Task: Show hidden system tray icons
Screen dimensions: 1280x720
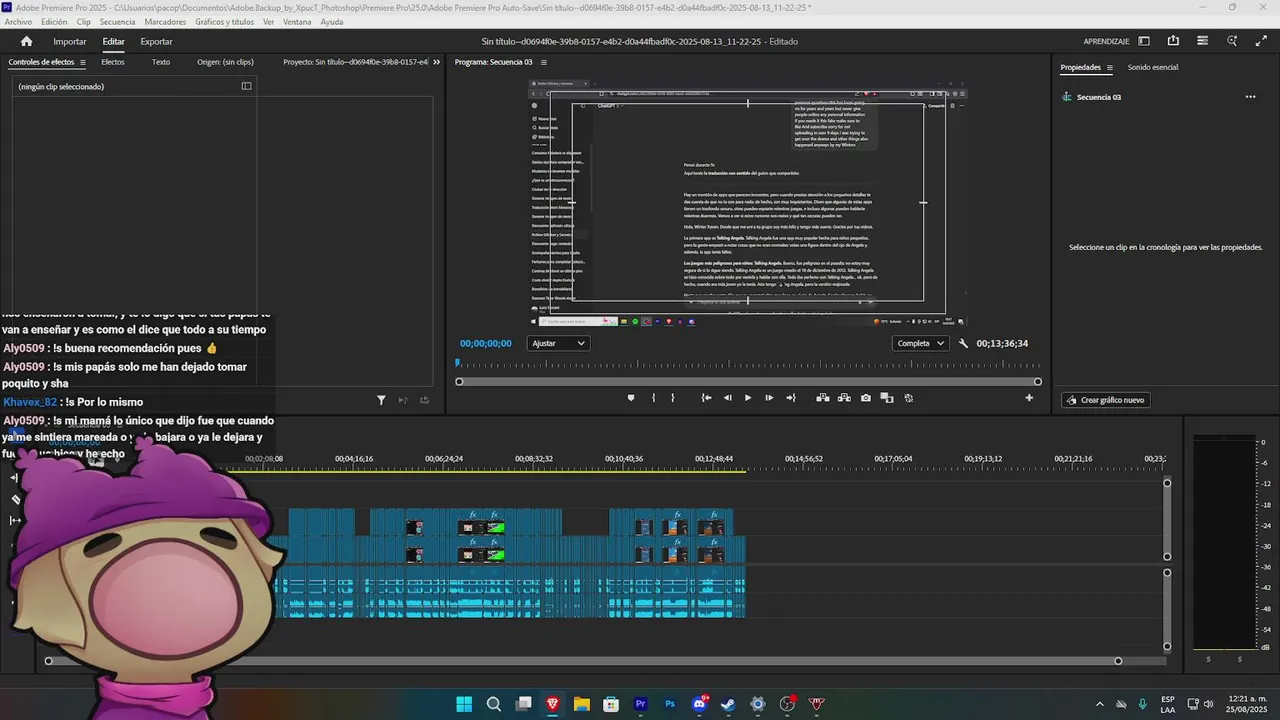Action: coord(1100,704)
